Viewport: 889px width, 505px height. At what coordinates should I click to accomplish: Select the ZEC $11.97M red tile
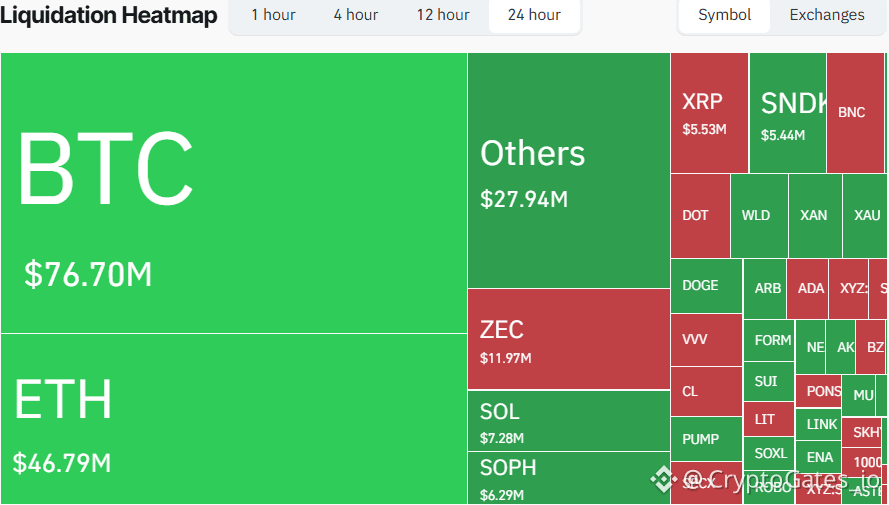click(x=569, y=339)
